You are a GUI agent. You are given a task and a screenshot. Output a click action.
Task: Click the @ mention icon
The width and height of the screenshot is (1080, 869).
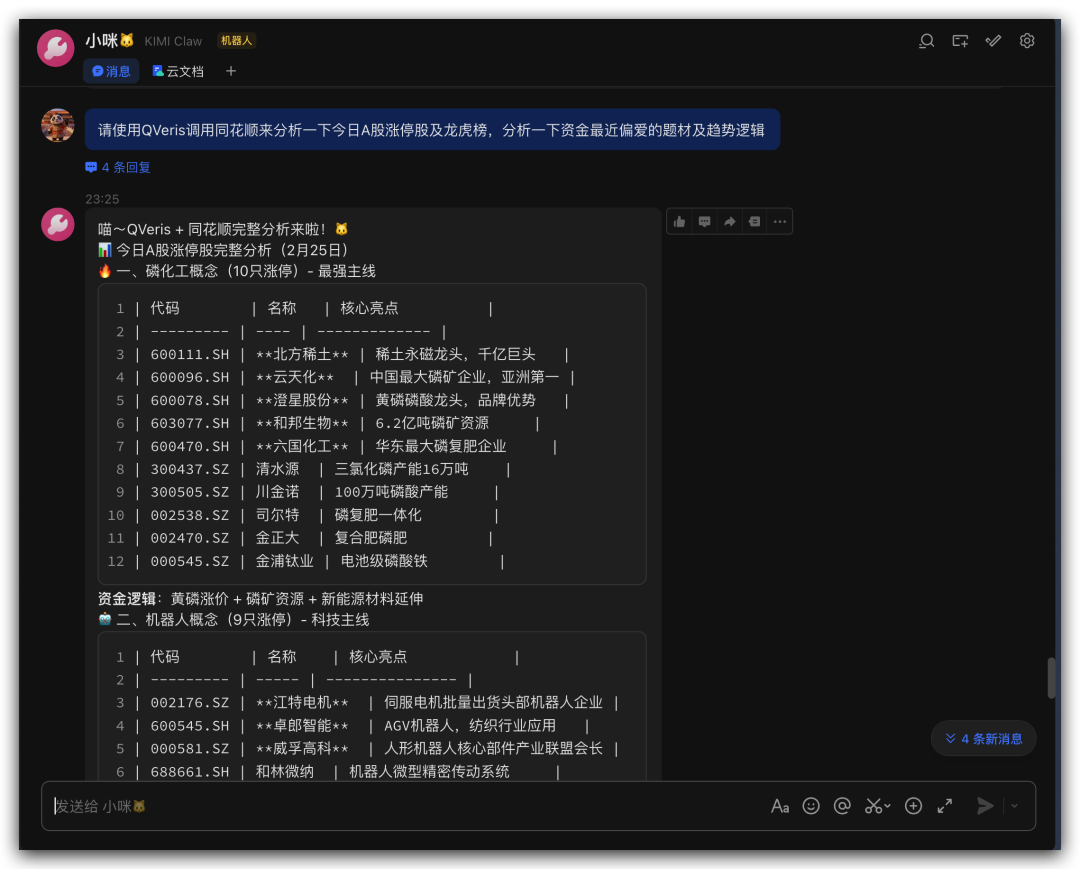pyautogui.click(x=842, y=806)
